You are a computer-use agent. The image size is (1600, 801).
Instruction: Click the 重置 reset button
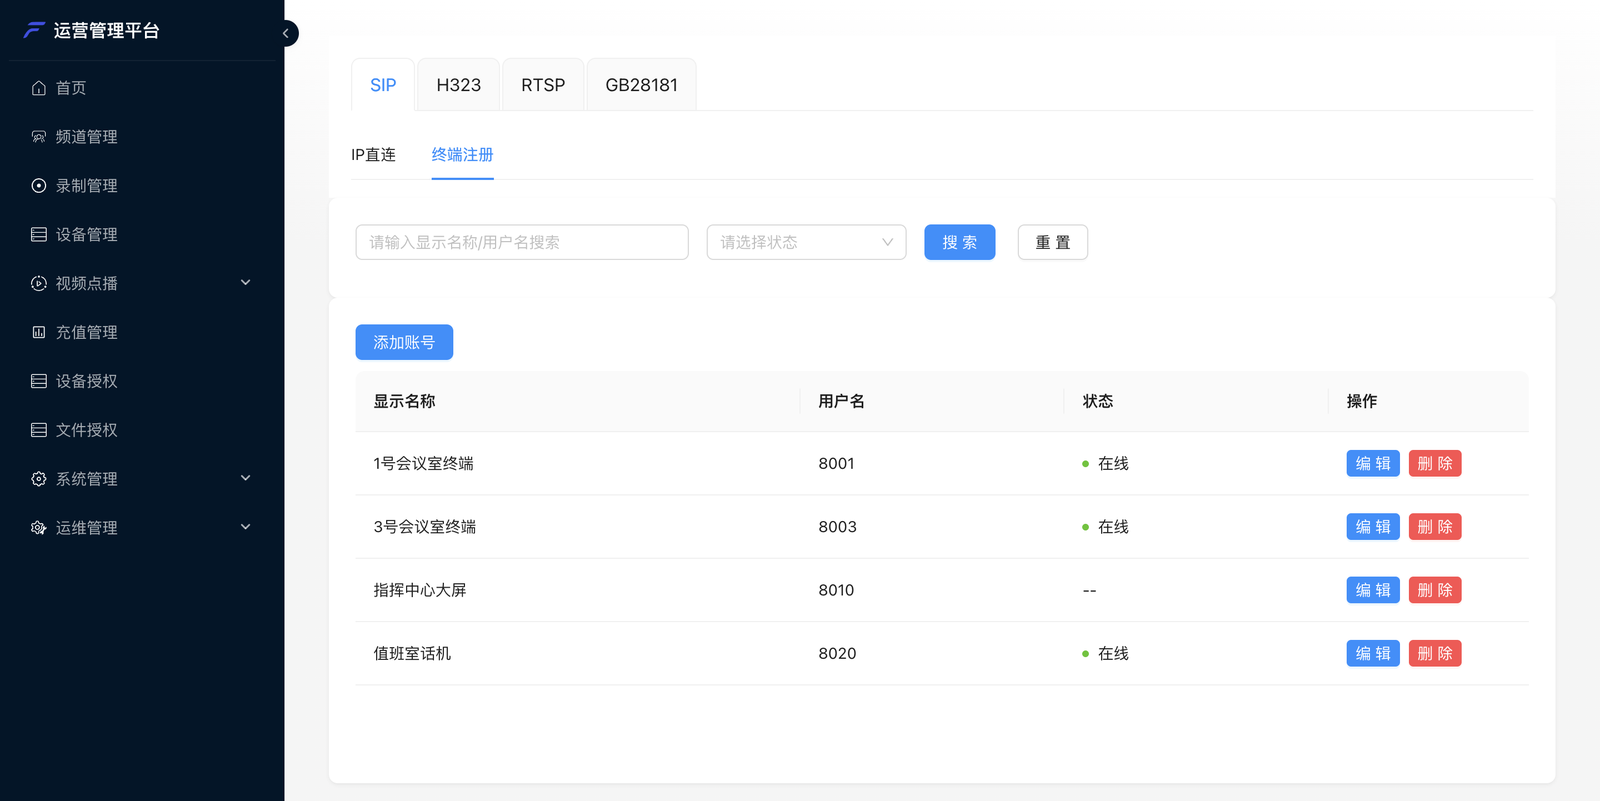1053,242
